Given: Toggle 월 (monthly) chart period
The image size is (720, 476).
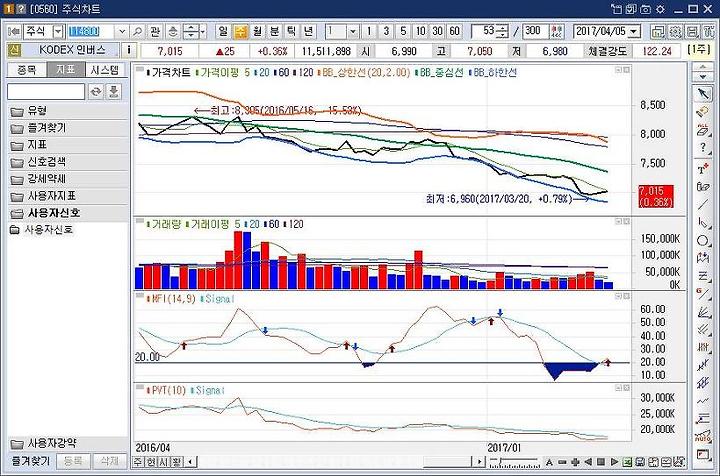Looking at the screenshot, I should click(257, 31).
